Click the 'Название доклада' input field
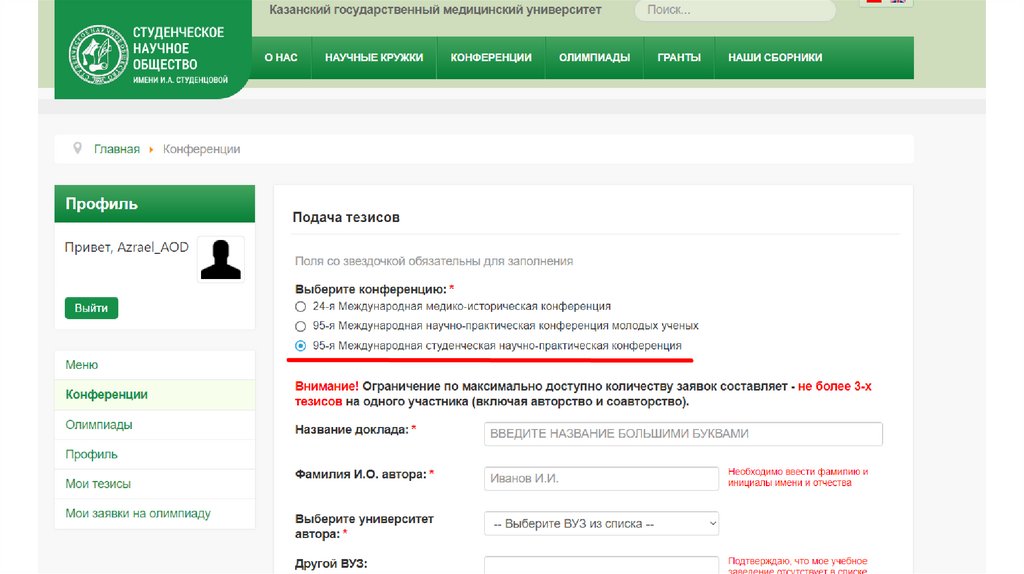The height and width of the screenshot is (574, 1024). (x=683, y=434)
